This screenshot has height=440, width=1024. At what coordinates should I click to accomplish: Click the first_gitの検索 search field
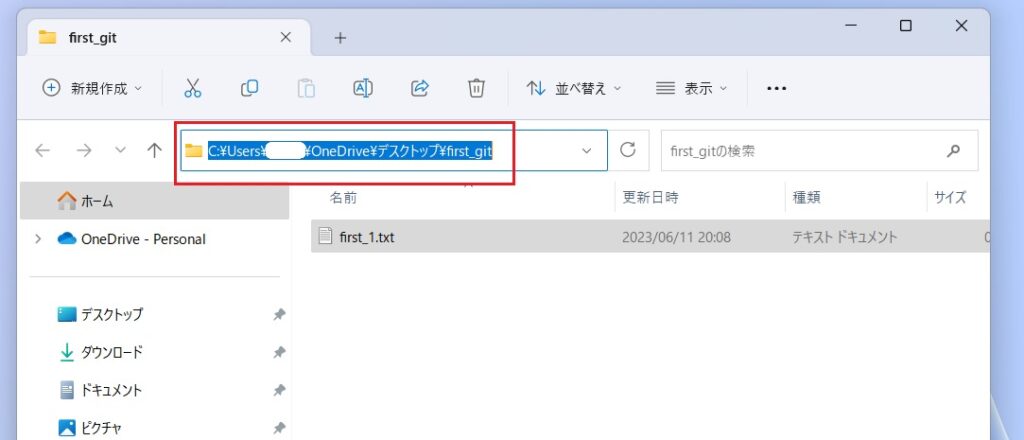click(x=800, y=150)
